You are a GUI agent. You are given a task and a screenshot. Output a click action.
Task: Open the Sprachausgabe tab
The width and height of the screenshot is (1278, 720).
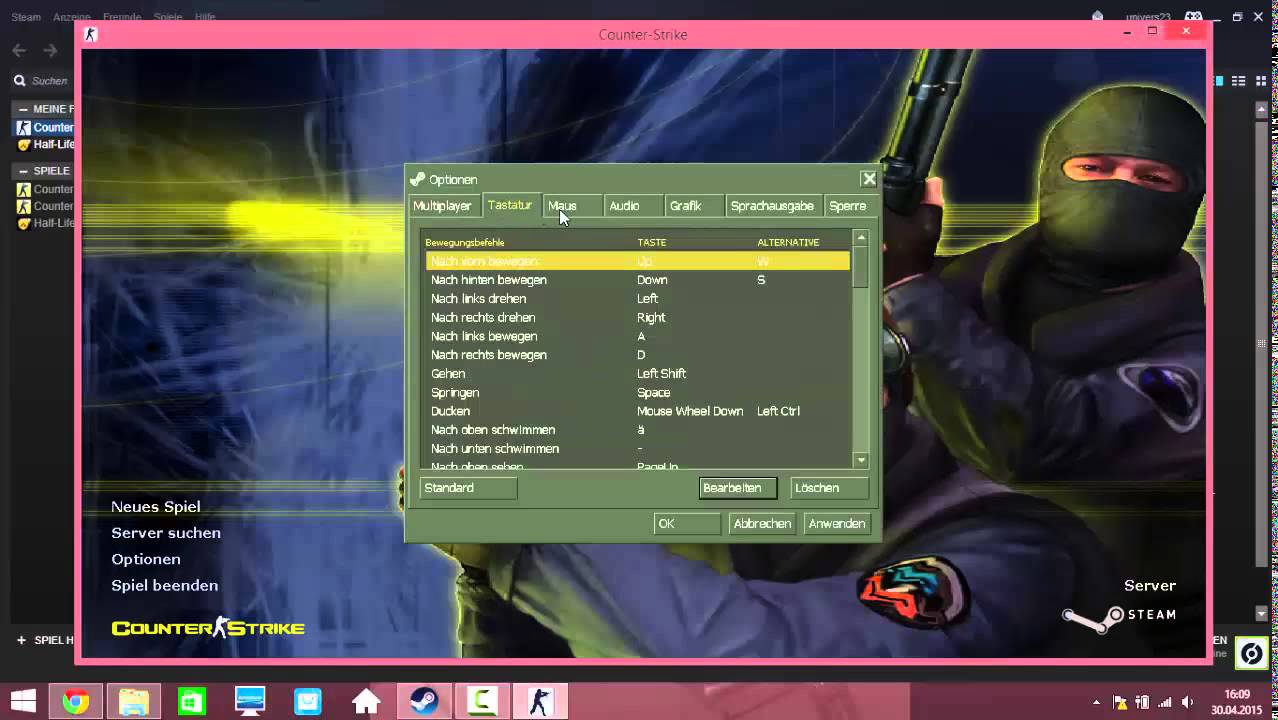[x=774, y=206]
